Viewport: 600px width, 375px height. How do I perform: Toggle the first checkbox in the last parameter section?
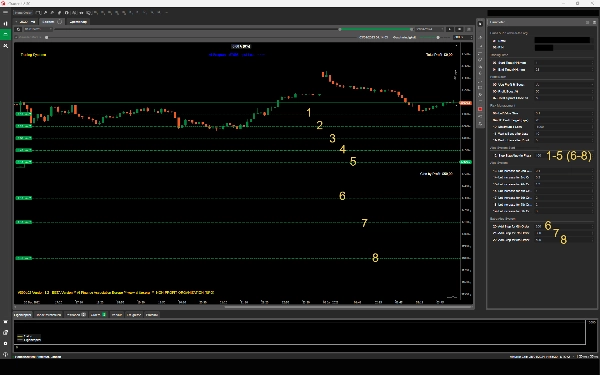[494, 226]
